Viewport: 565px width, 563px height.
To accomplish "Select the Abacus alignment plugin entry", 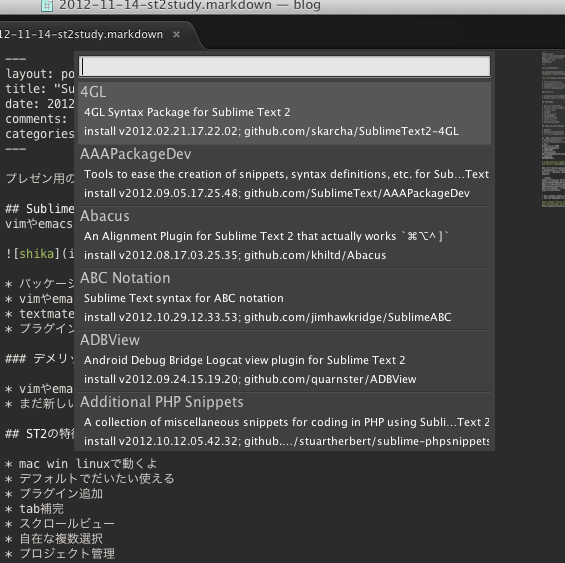I will point(284,237).
